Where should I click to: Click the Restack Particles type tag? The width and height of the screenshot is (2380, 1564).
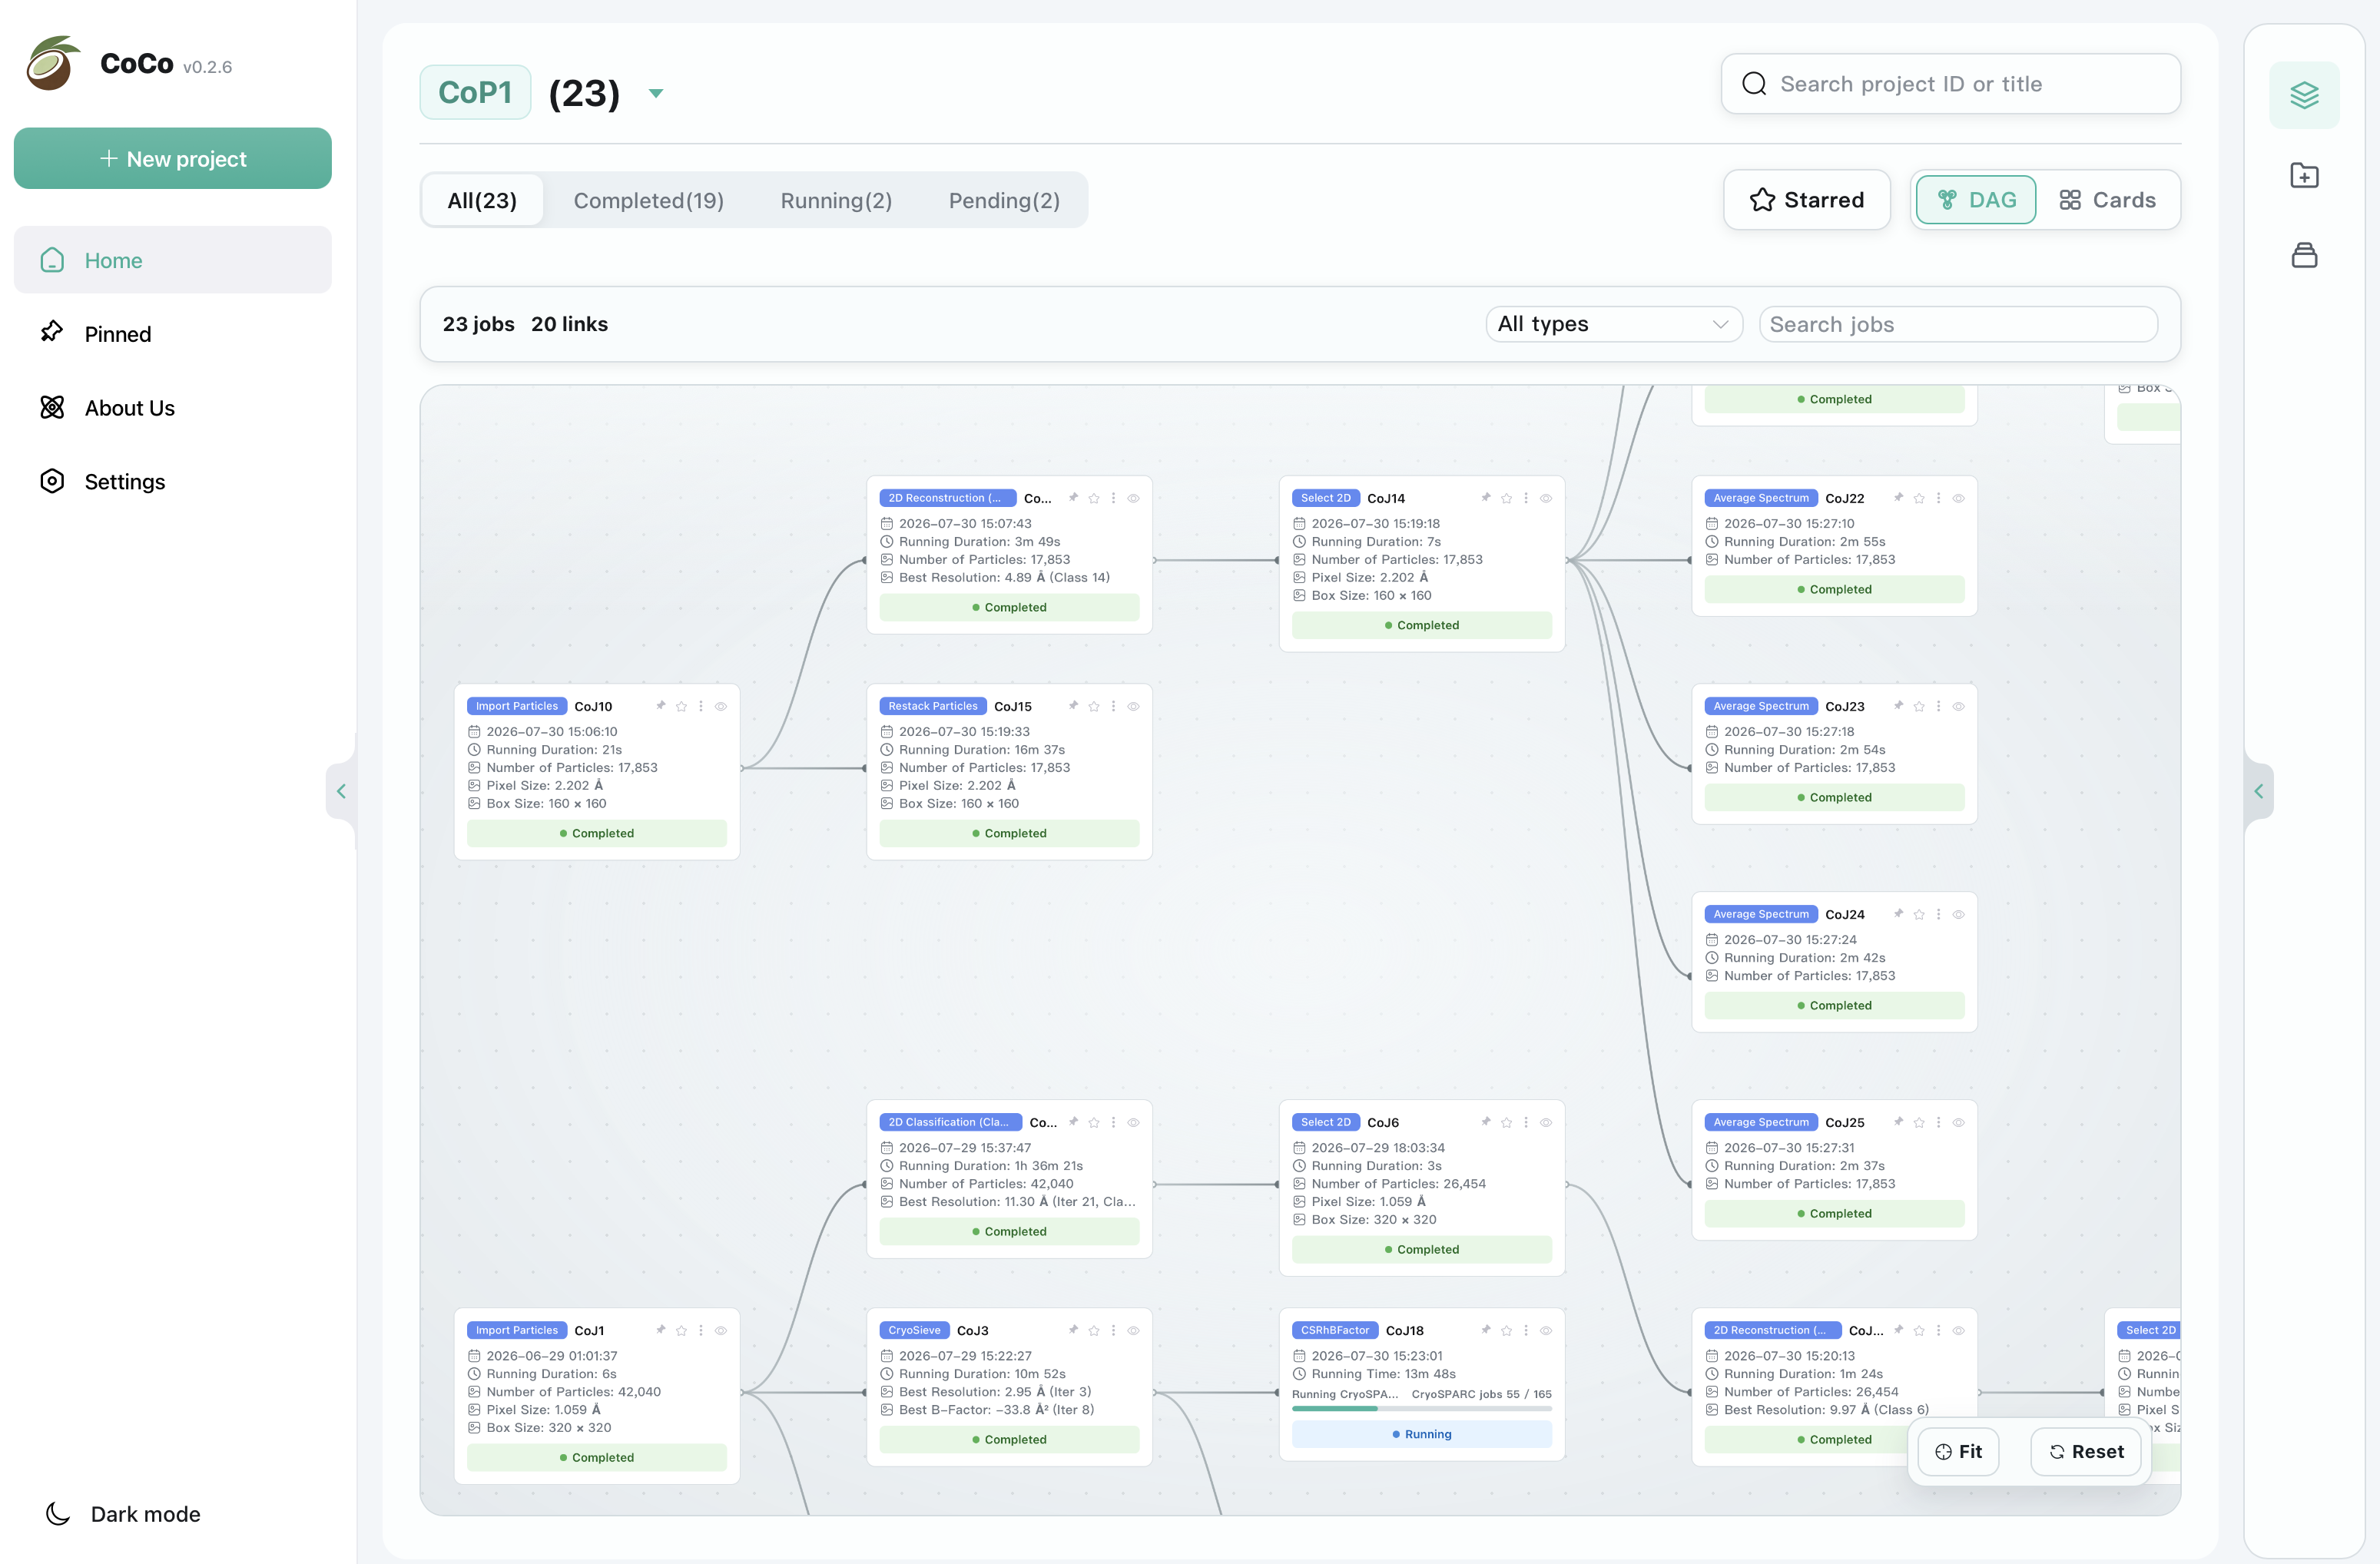(933, 706)
